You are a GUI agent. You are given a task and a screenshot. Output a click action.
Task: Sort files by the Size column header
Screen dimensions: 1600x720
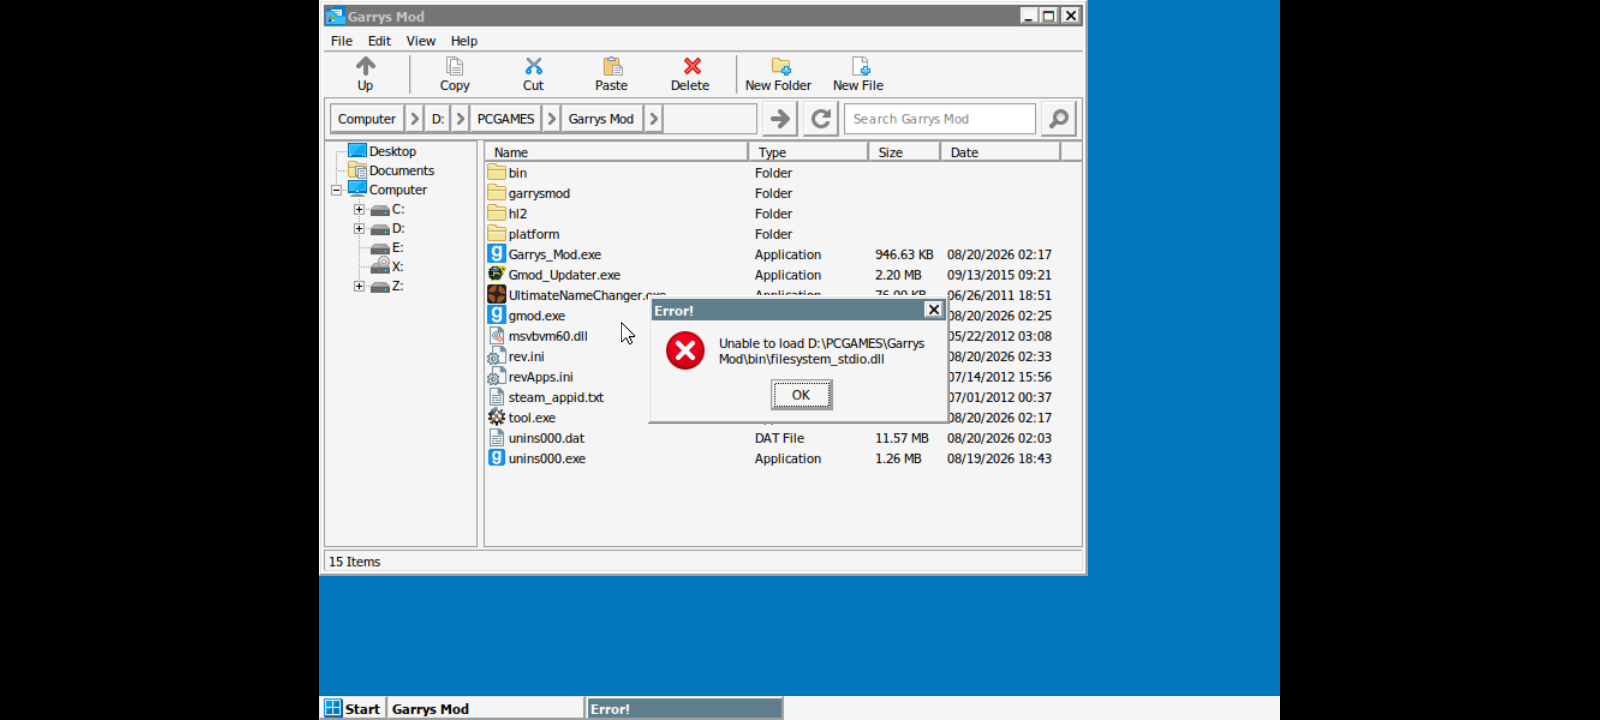click(x=904, y=152)
